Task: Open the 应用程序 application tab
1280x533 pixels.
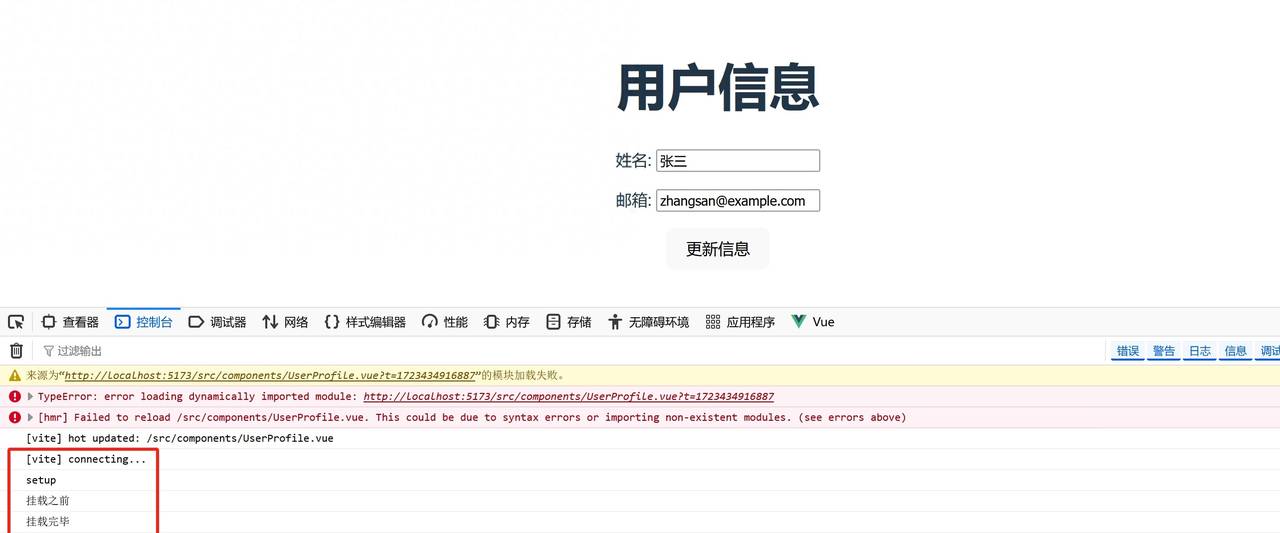Action: point(741,322)
